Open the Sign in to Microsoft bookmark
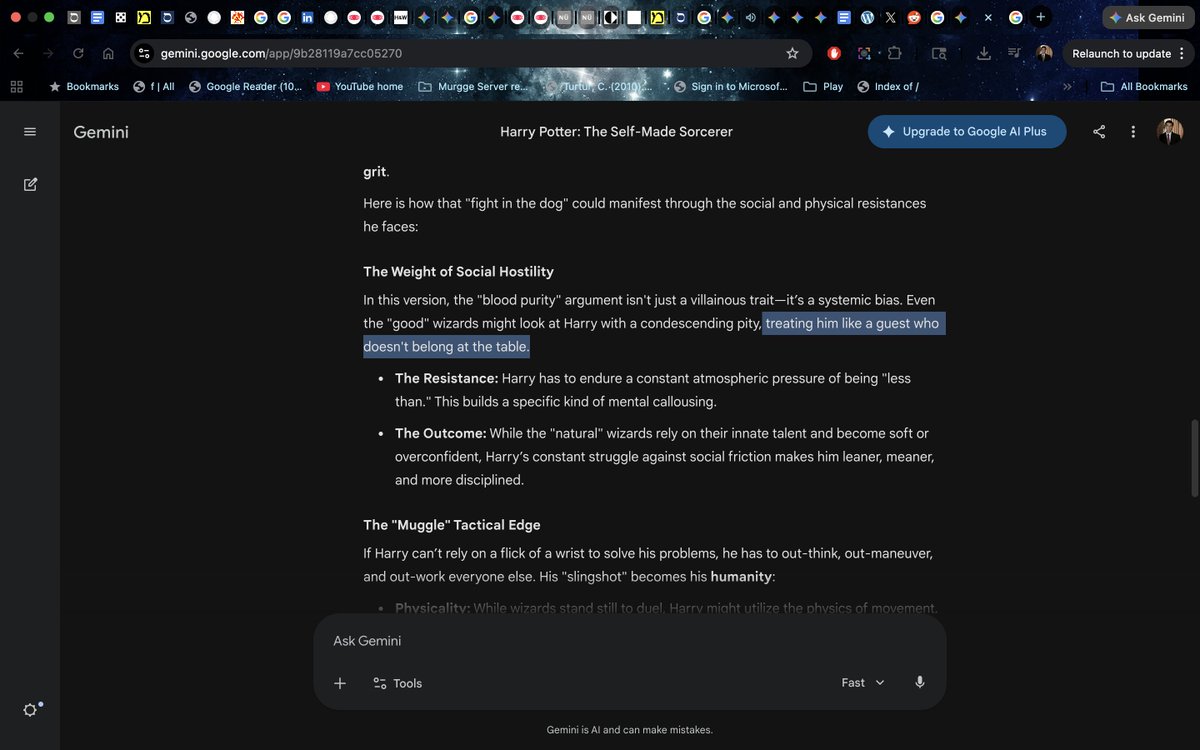 pos(731,87)
